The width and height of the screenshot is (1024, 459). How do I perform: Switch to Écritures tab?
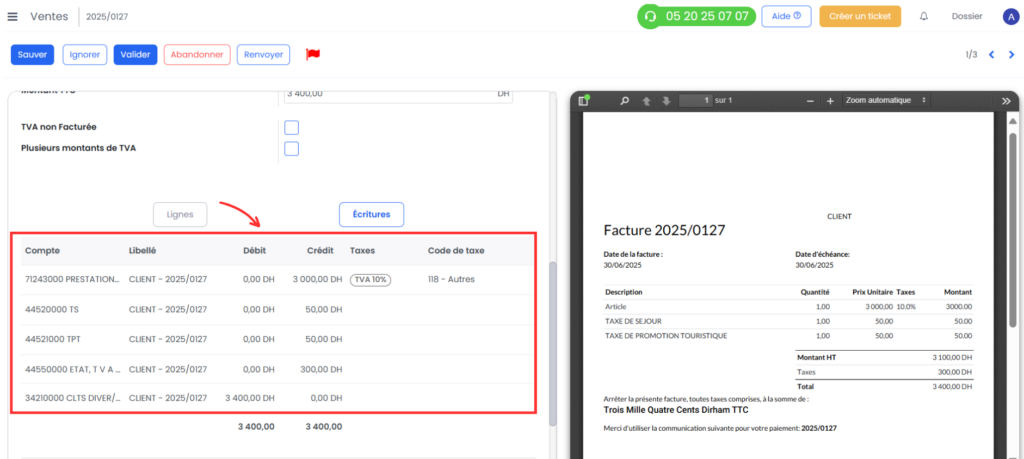tap(372, 214)
